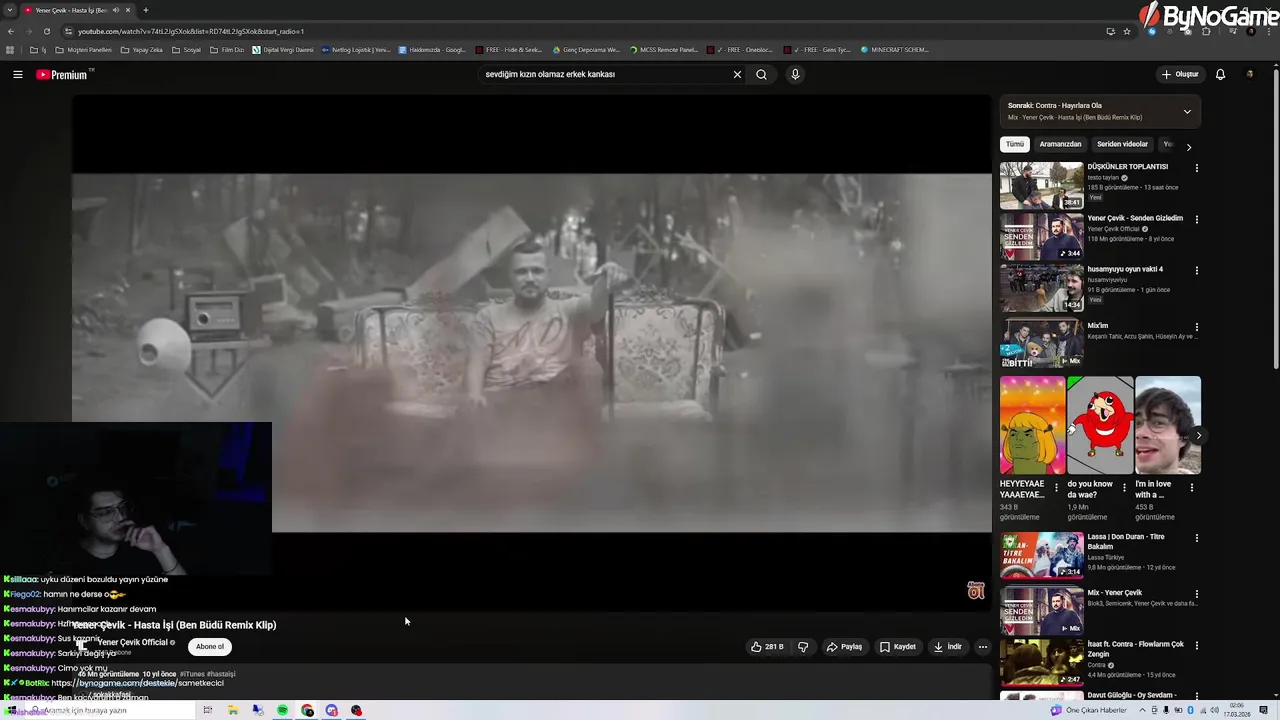Click the Abone ol subscribe button
Screen dimensions: 1280x720
pos(210,646)
